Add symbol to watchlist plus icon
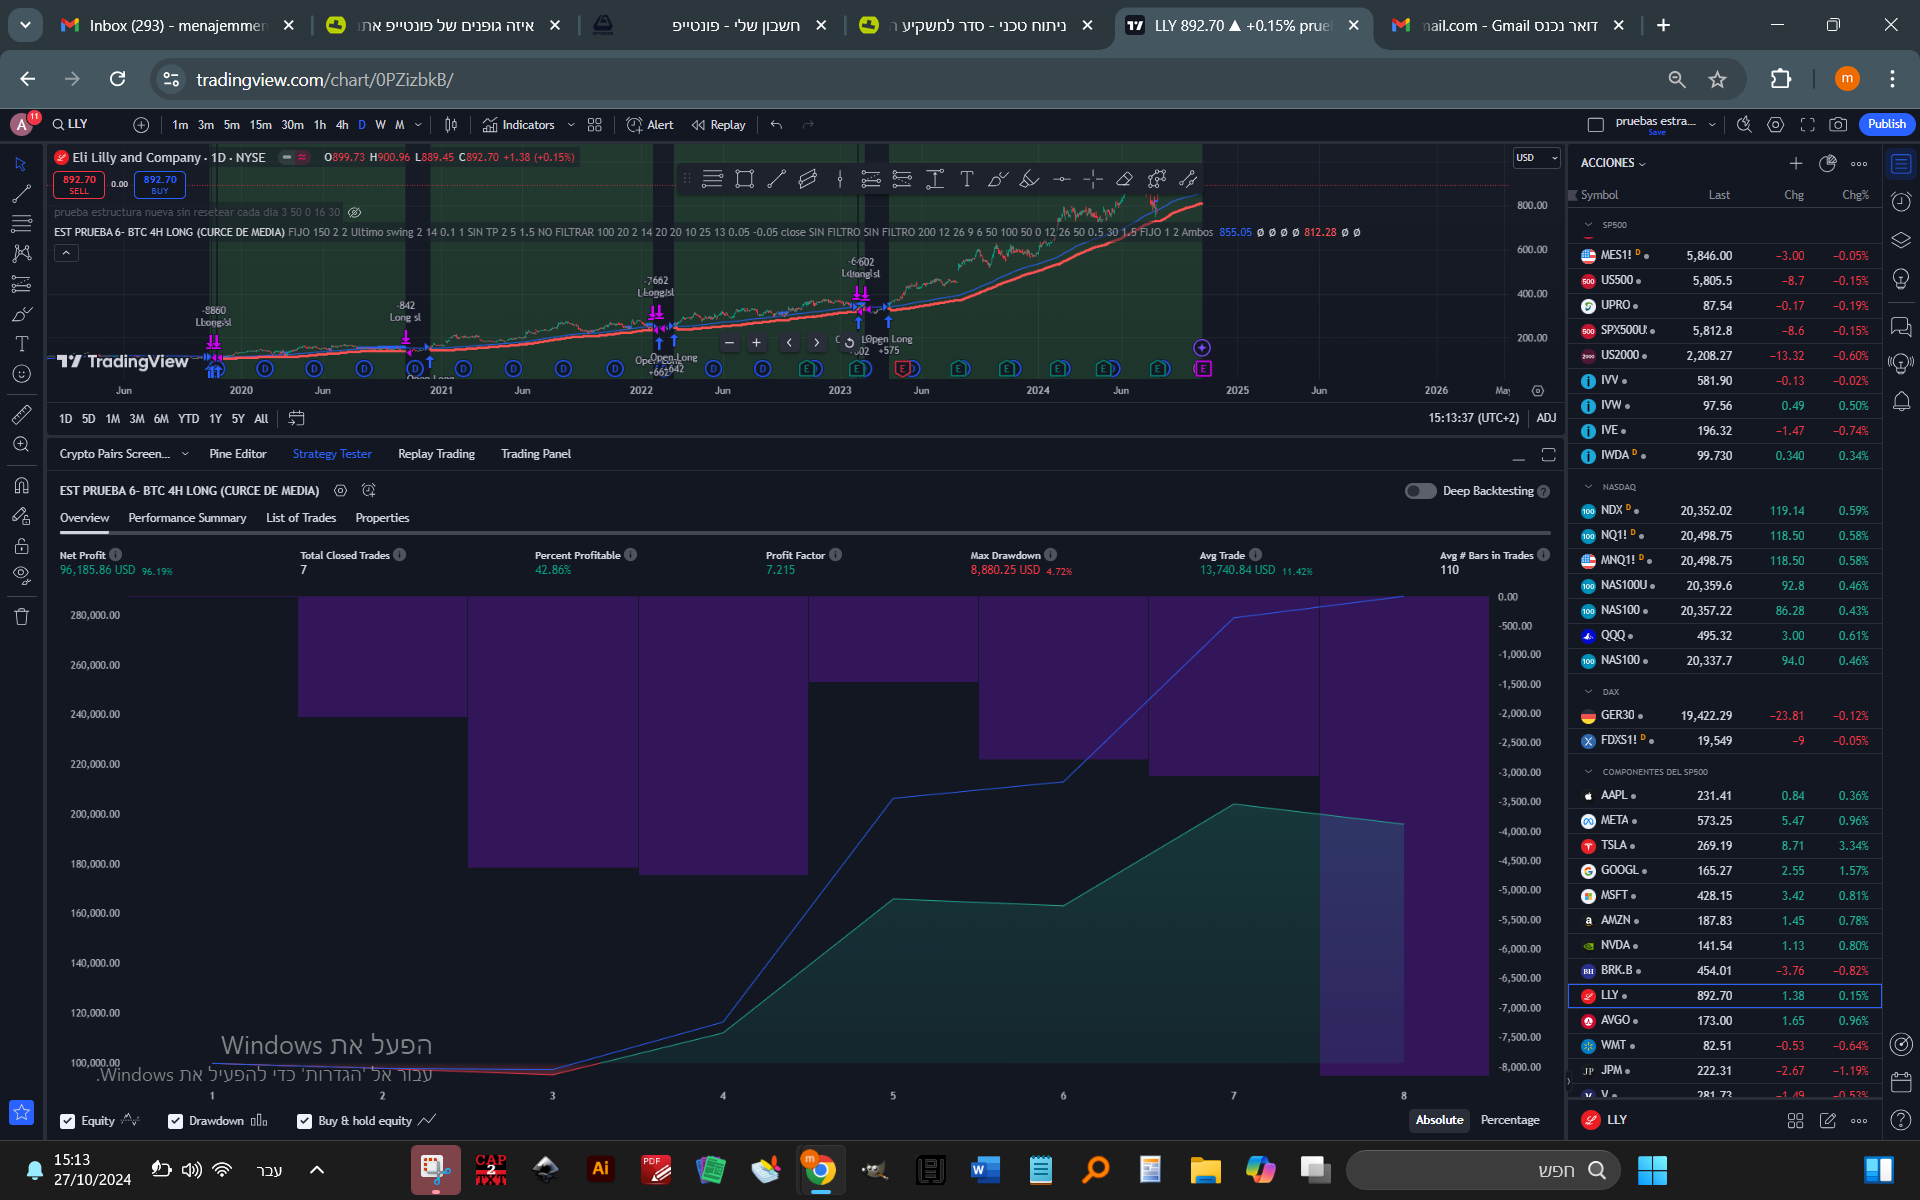 click(1795, 163)
